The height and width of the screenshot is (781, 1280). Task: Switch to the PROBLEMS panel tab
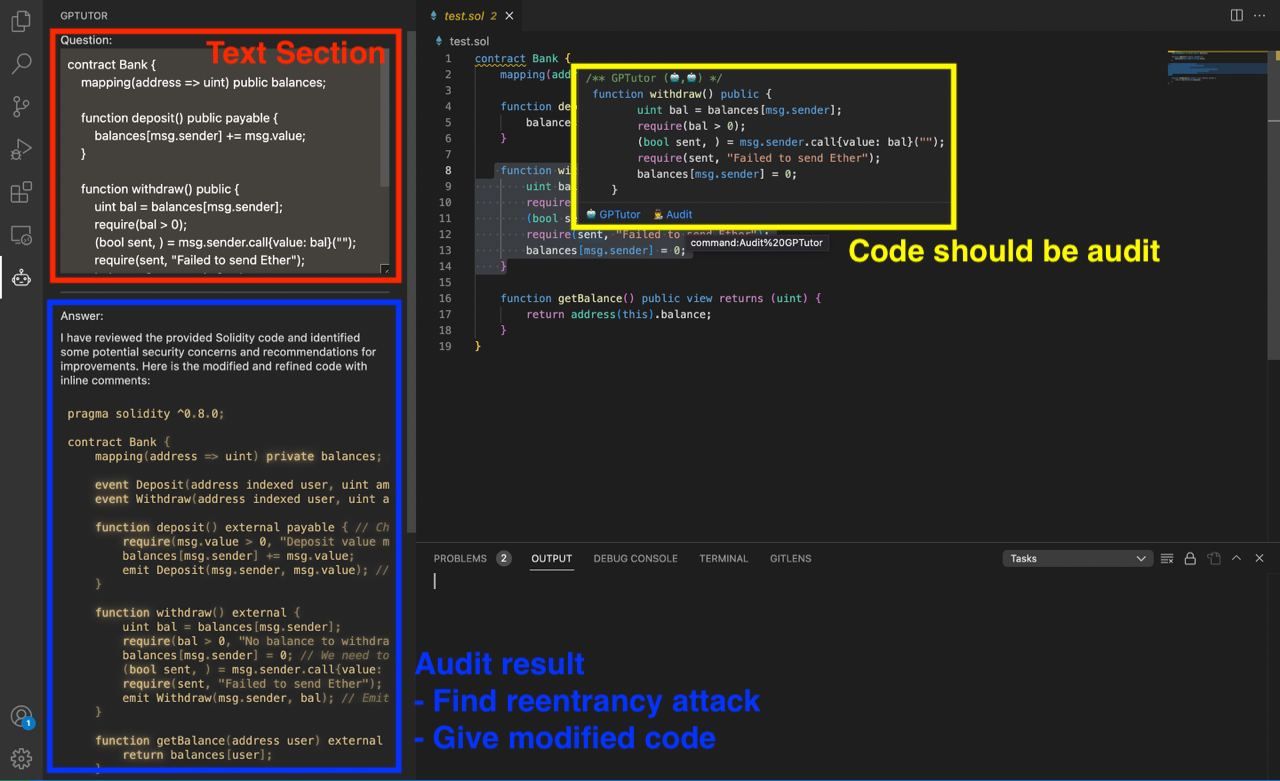pos(460,558)
